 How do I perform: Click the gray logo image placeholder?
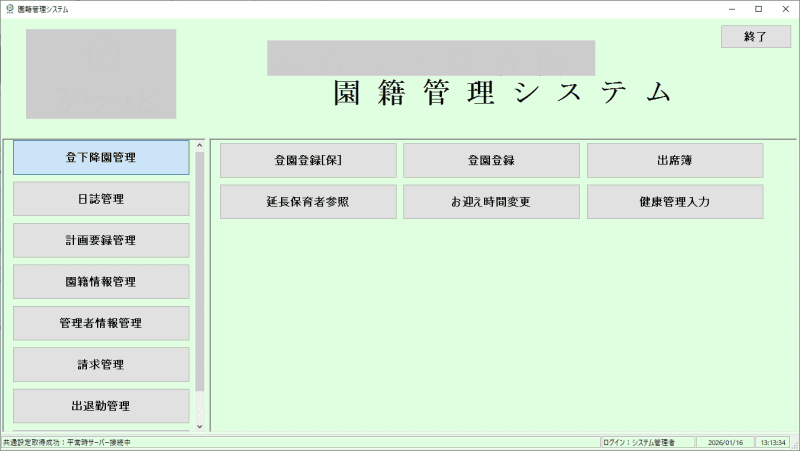tap(101, 74)
